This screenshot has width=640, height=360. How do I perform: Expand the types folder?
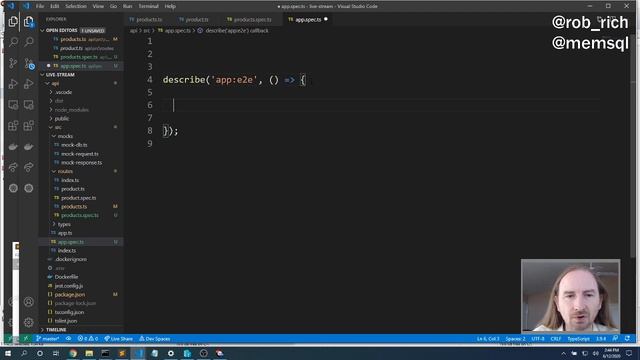coord(54,224)
